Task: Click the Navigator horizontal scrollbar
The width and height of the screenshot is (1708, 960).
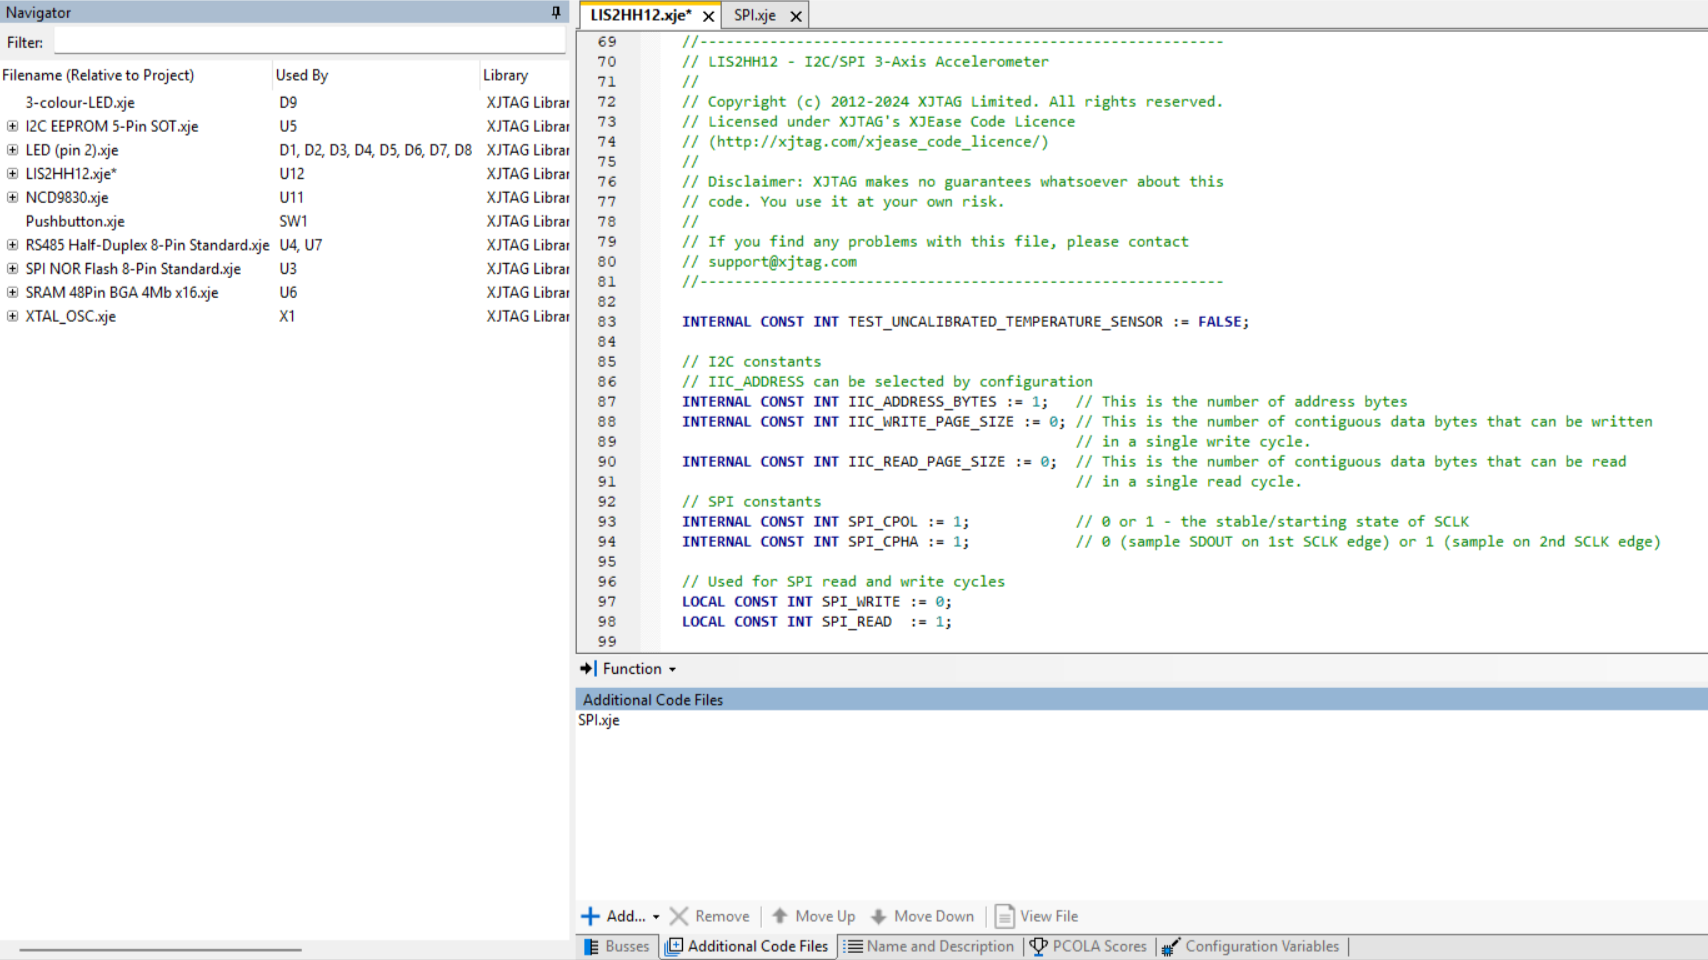Action: [160, 949]
